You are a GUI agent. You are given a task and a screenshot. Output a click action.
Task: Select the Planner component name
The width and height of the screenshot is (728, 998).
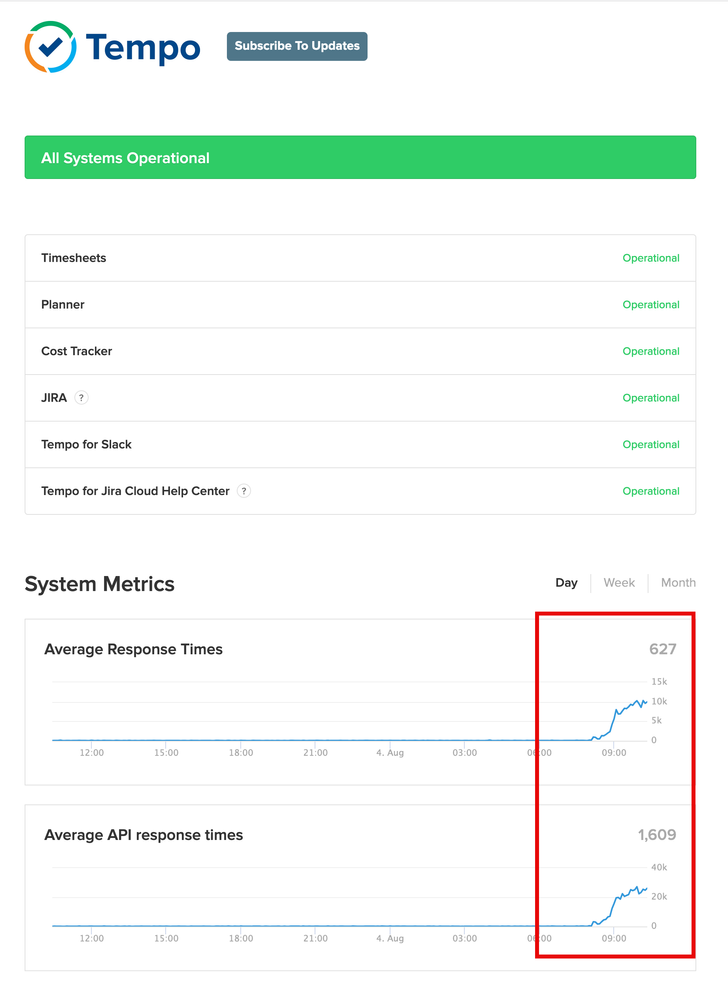(x=63, y=304)
